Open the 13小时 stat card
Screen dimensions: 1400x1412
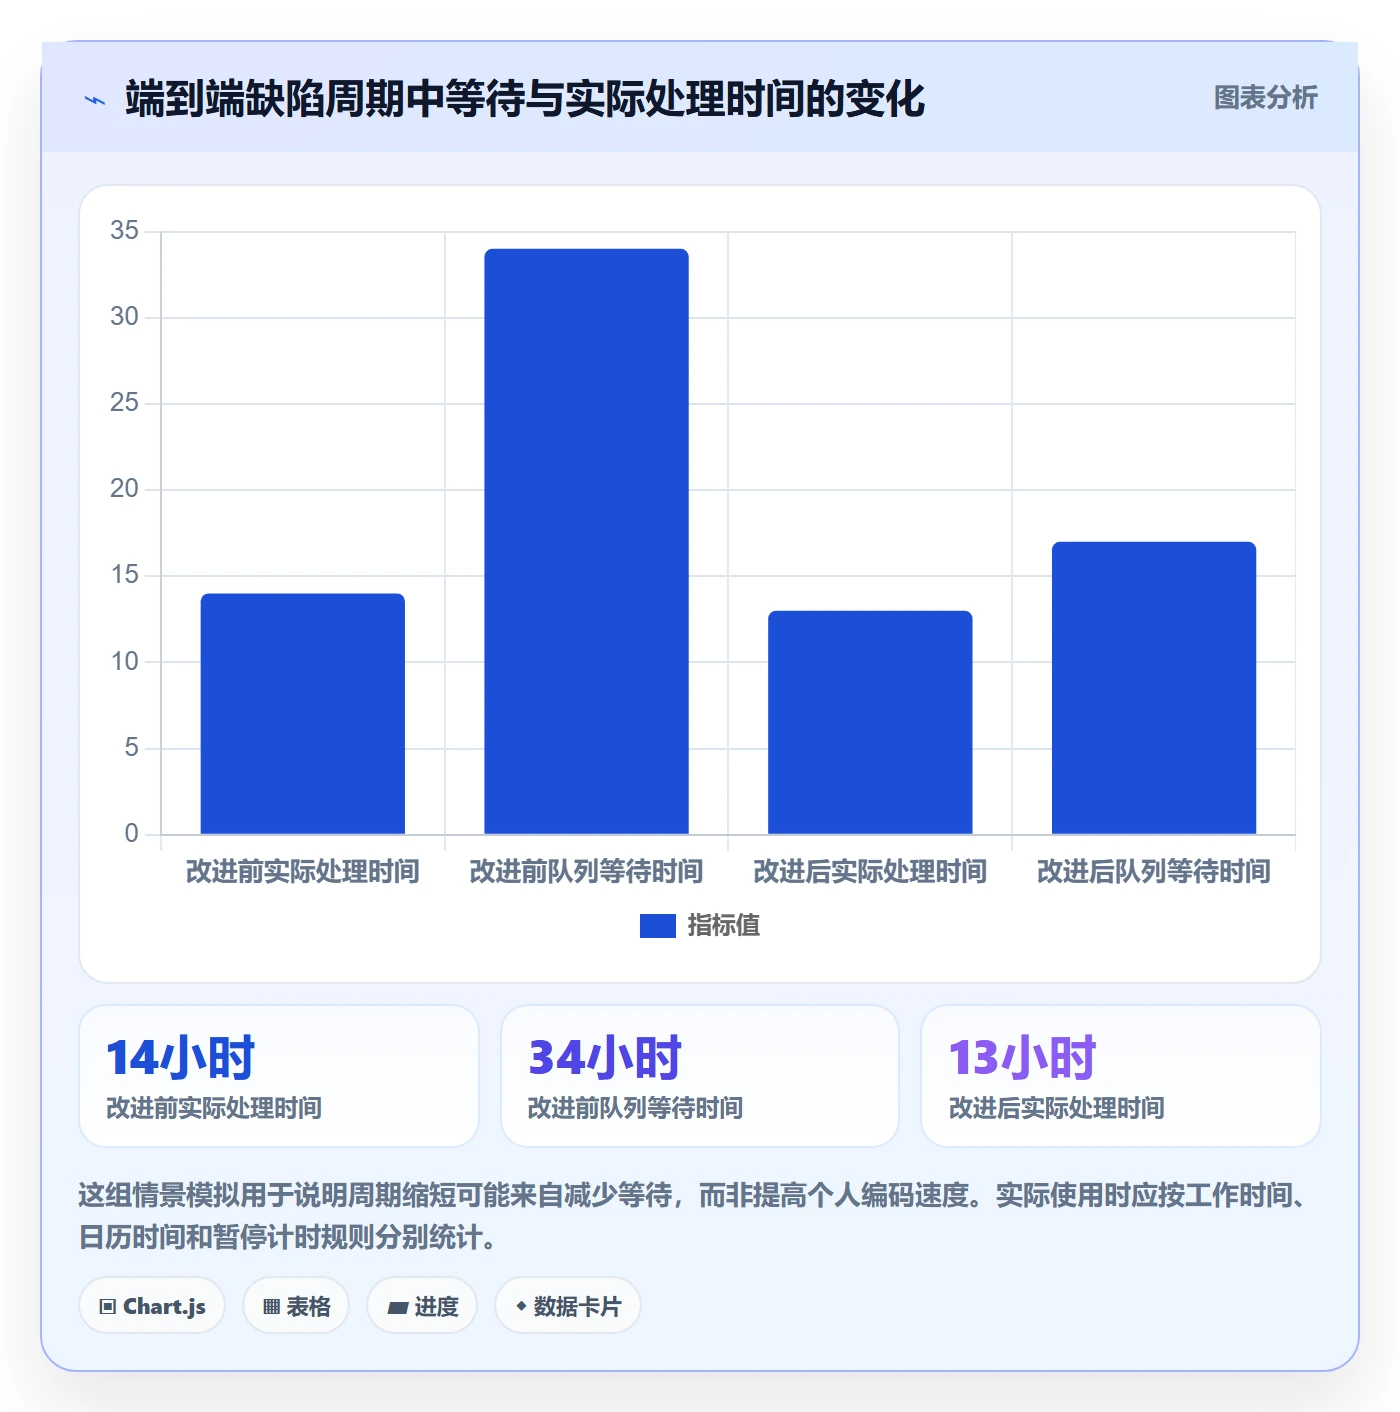[x=1121, y=1076]
